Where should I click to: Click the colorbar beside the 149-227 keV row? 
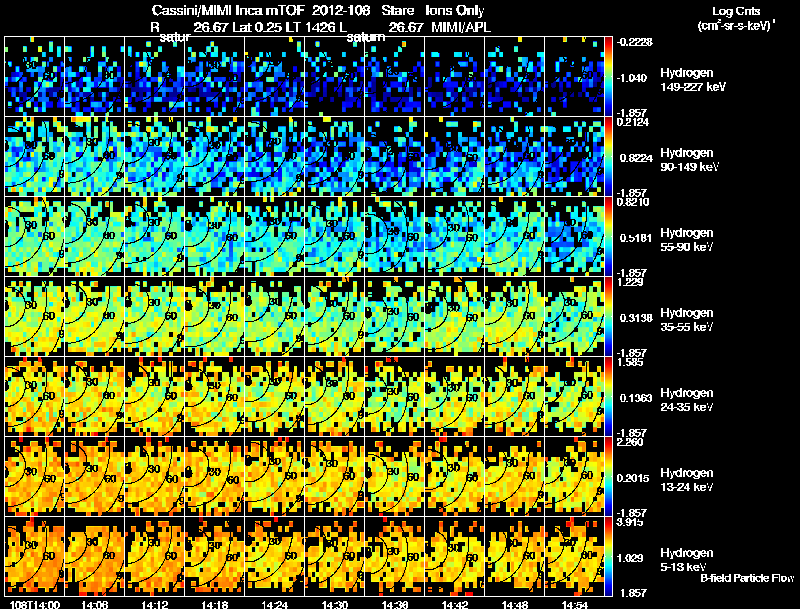608,76
